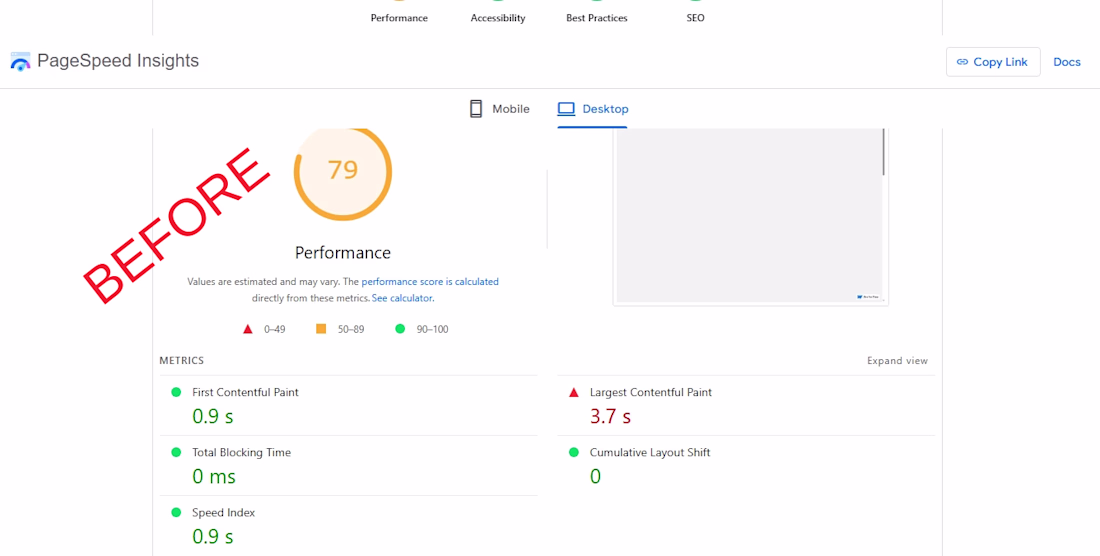Screen dimensions: 1100x556
Task: Click the Copy Link button
Action: 993,62
